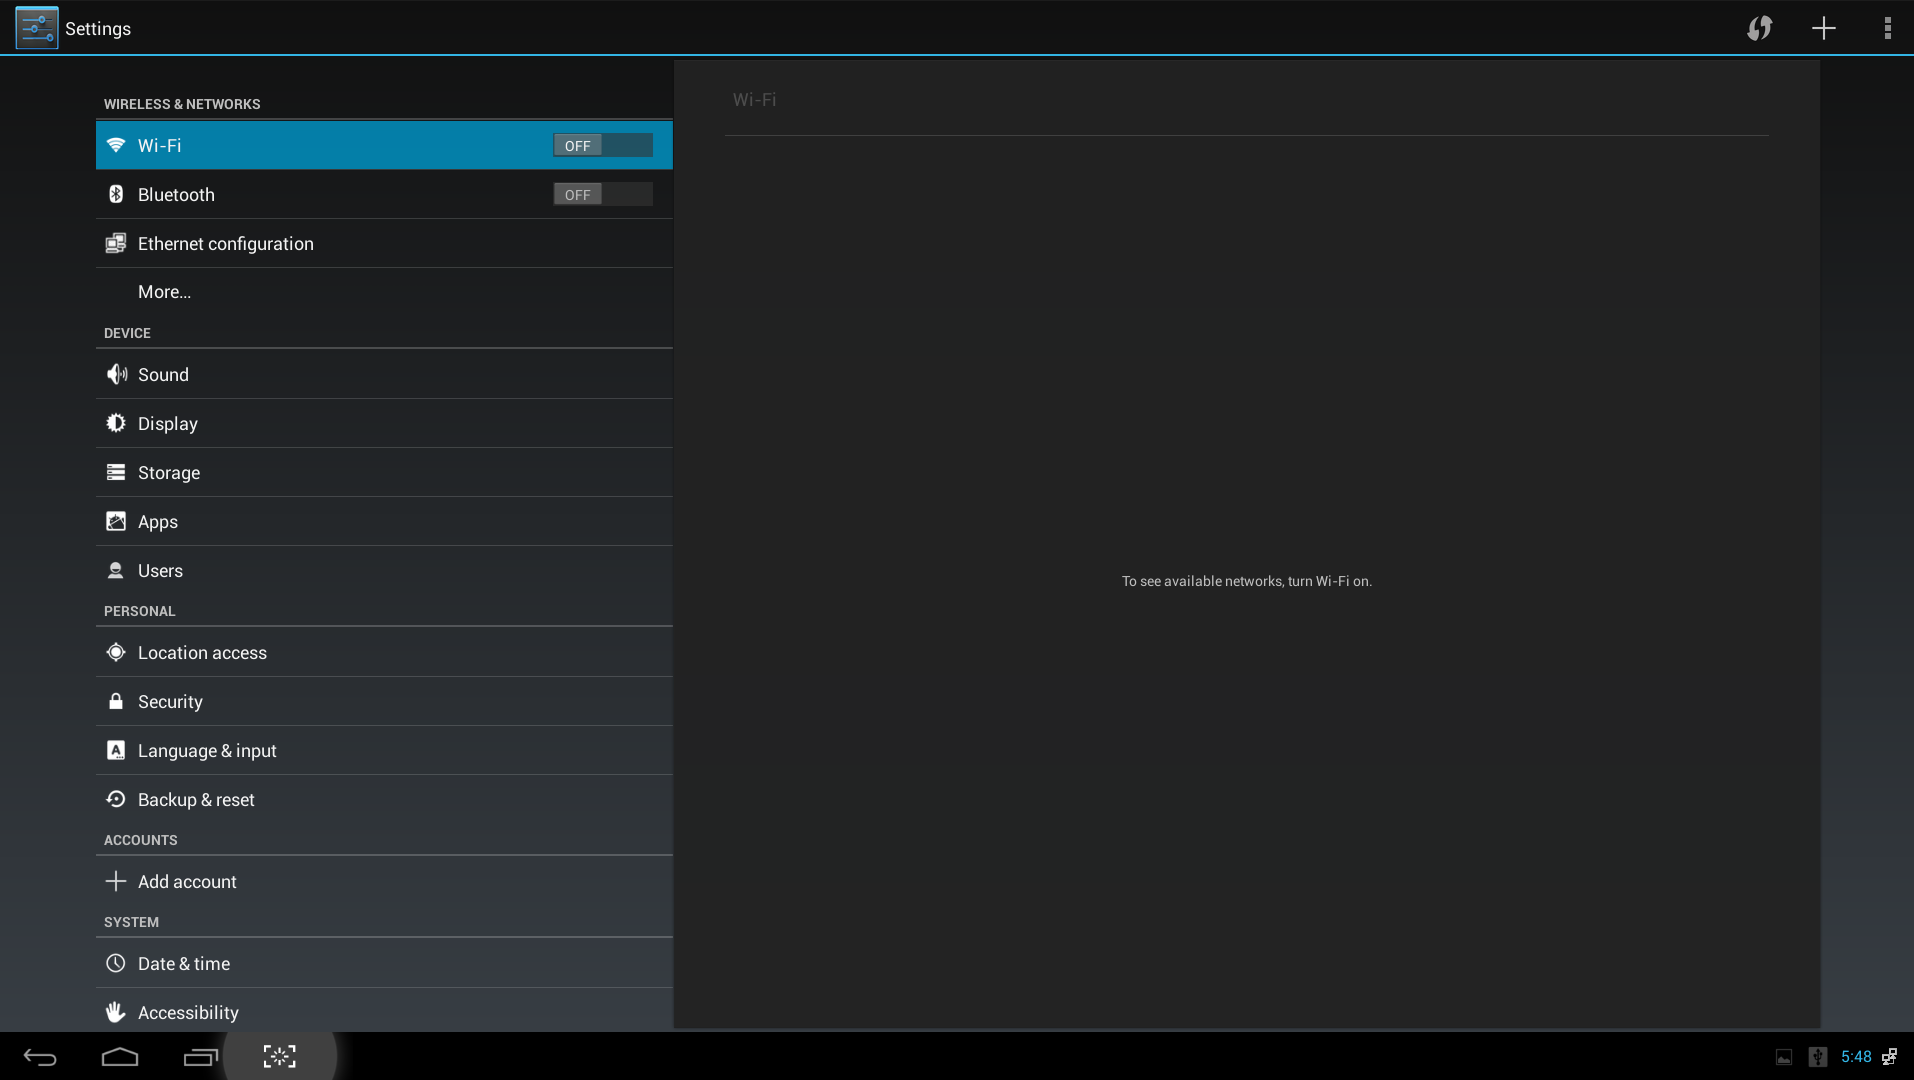This screenshot has height=1080, width=1914.
Task: Click the Backup & reset icon
Action: (x=116, y=799)
